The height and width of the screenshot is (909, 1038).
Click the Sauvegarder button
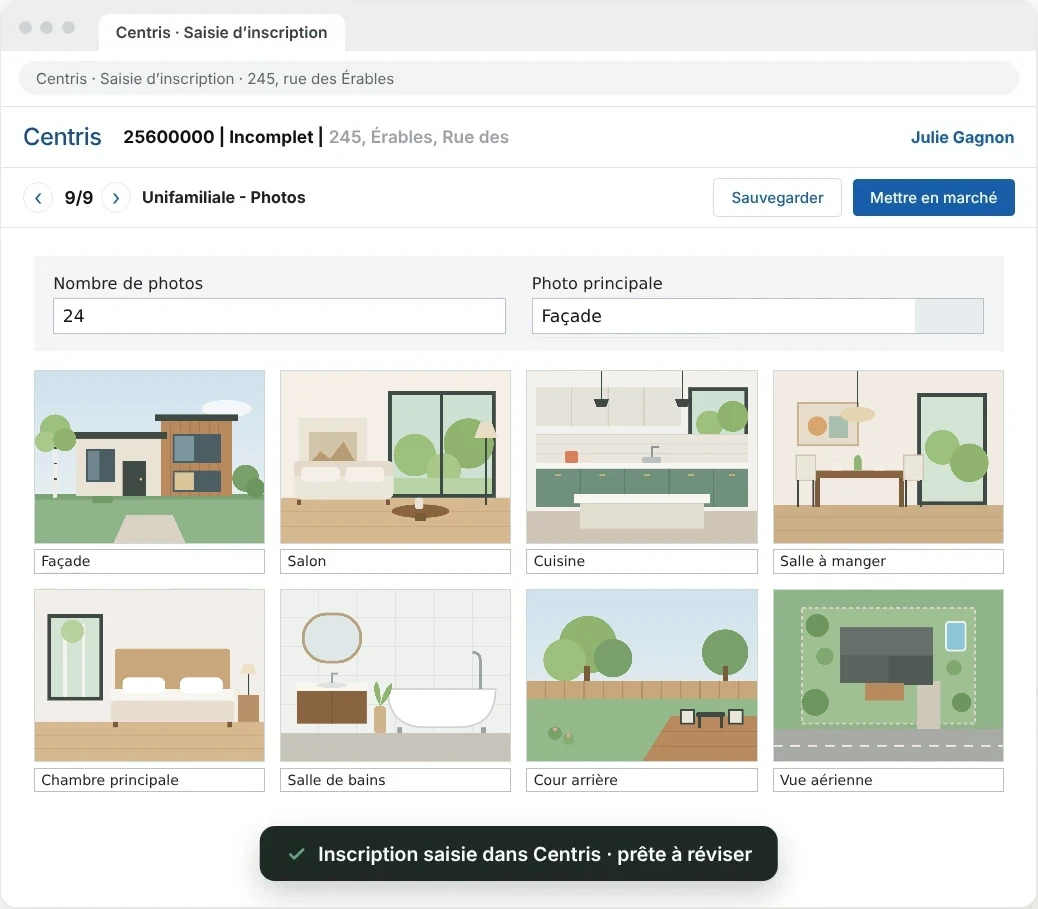click(x=777, y=197)
